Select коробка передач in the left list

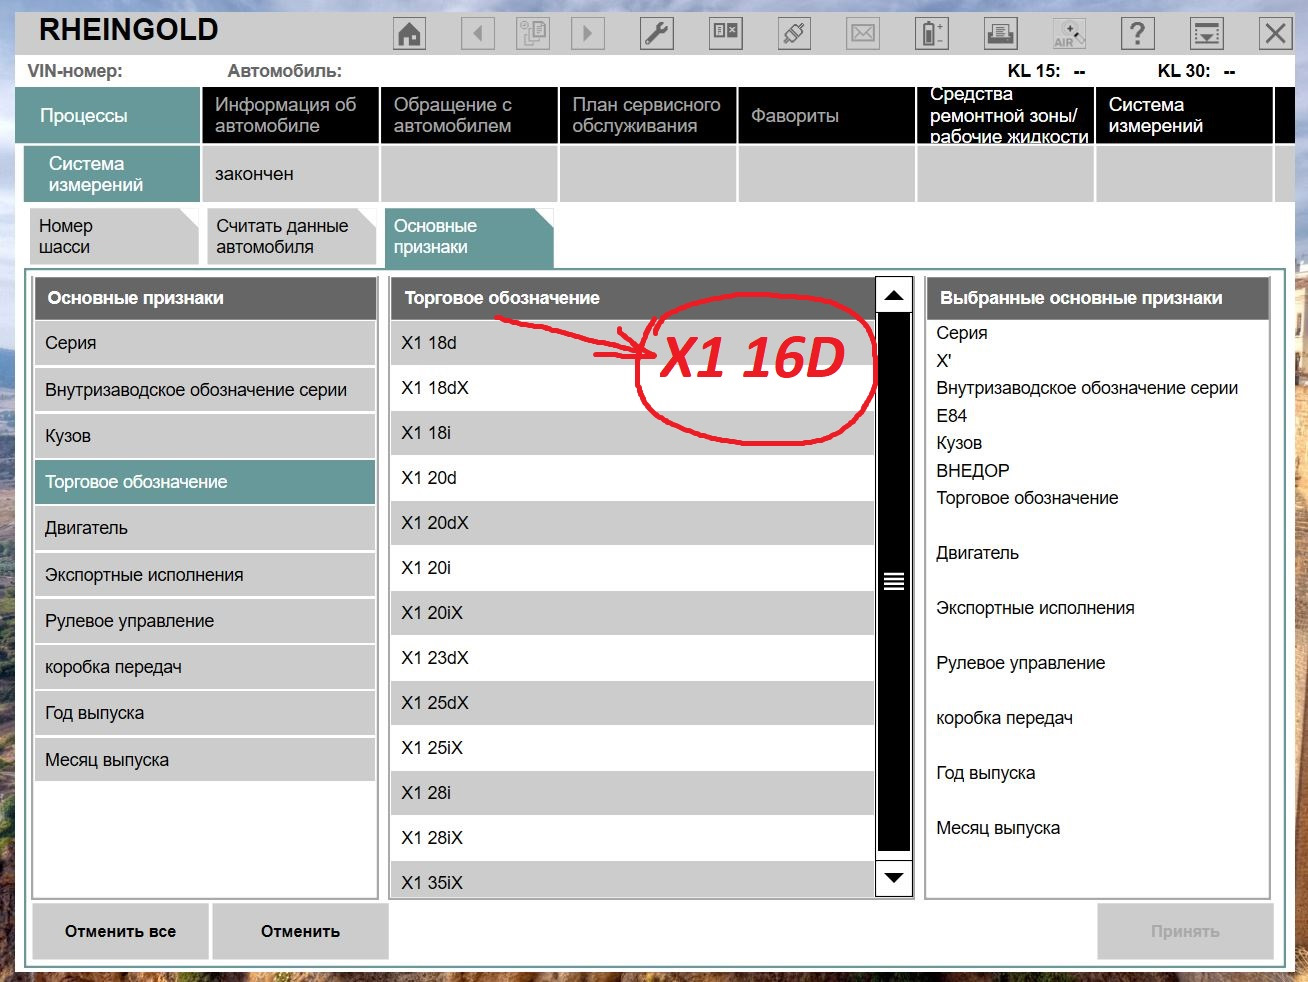tap(205, 667)
